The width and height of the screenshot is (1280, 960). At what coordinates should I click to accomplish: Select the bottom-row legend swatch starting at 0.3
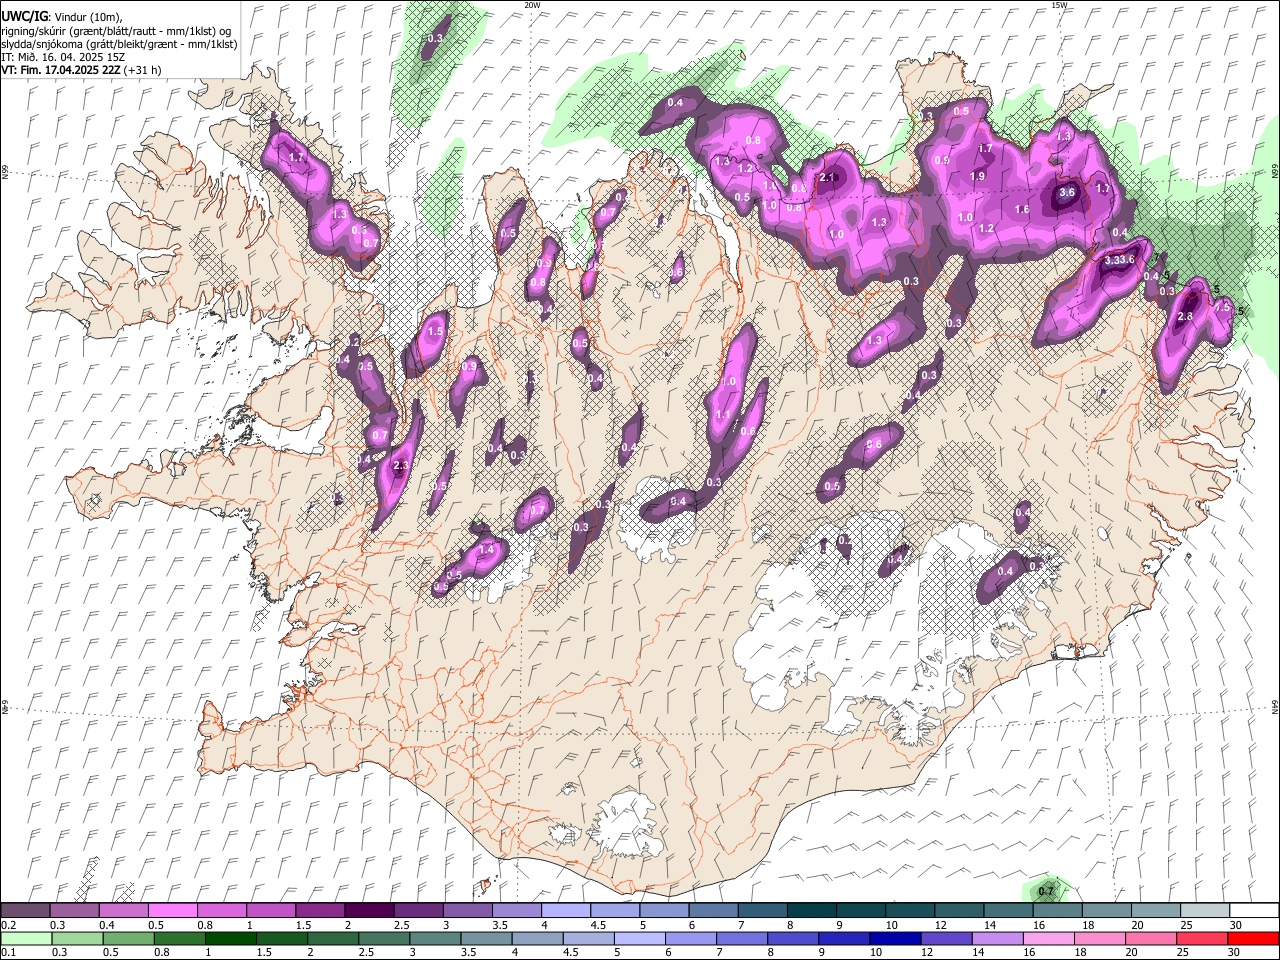(77, 938)
